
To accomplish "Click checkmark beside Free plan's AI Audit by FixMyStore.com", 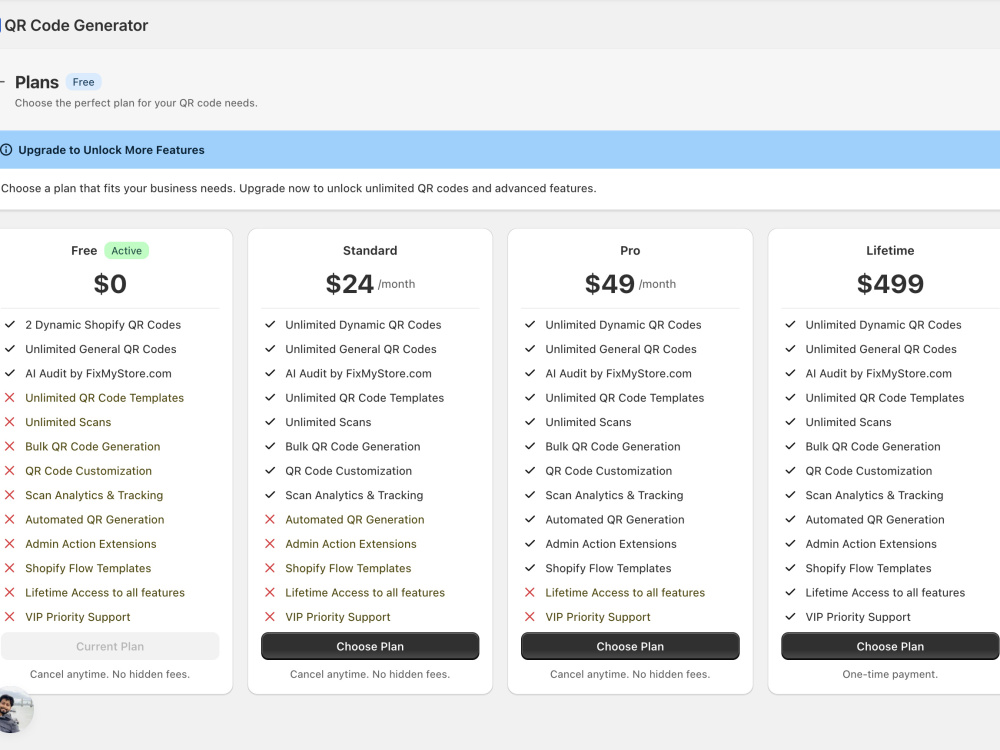I will click(10, 372).
